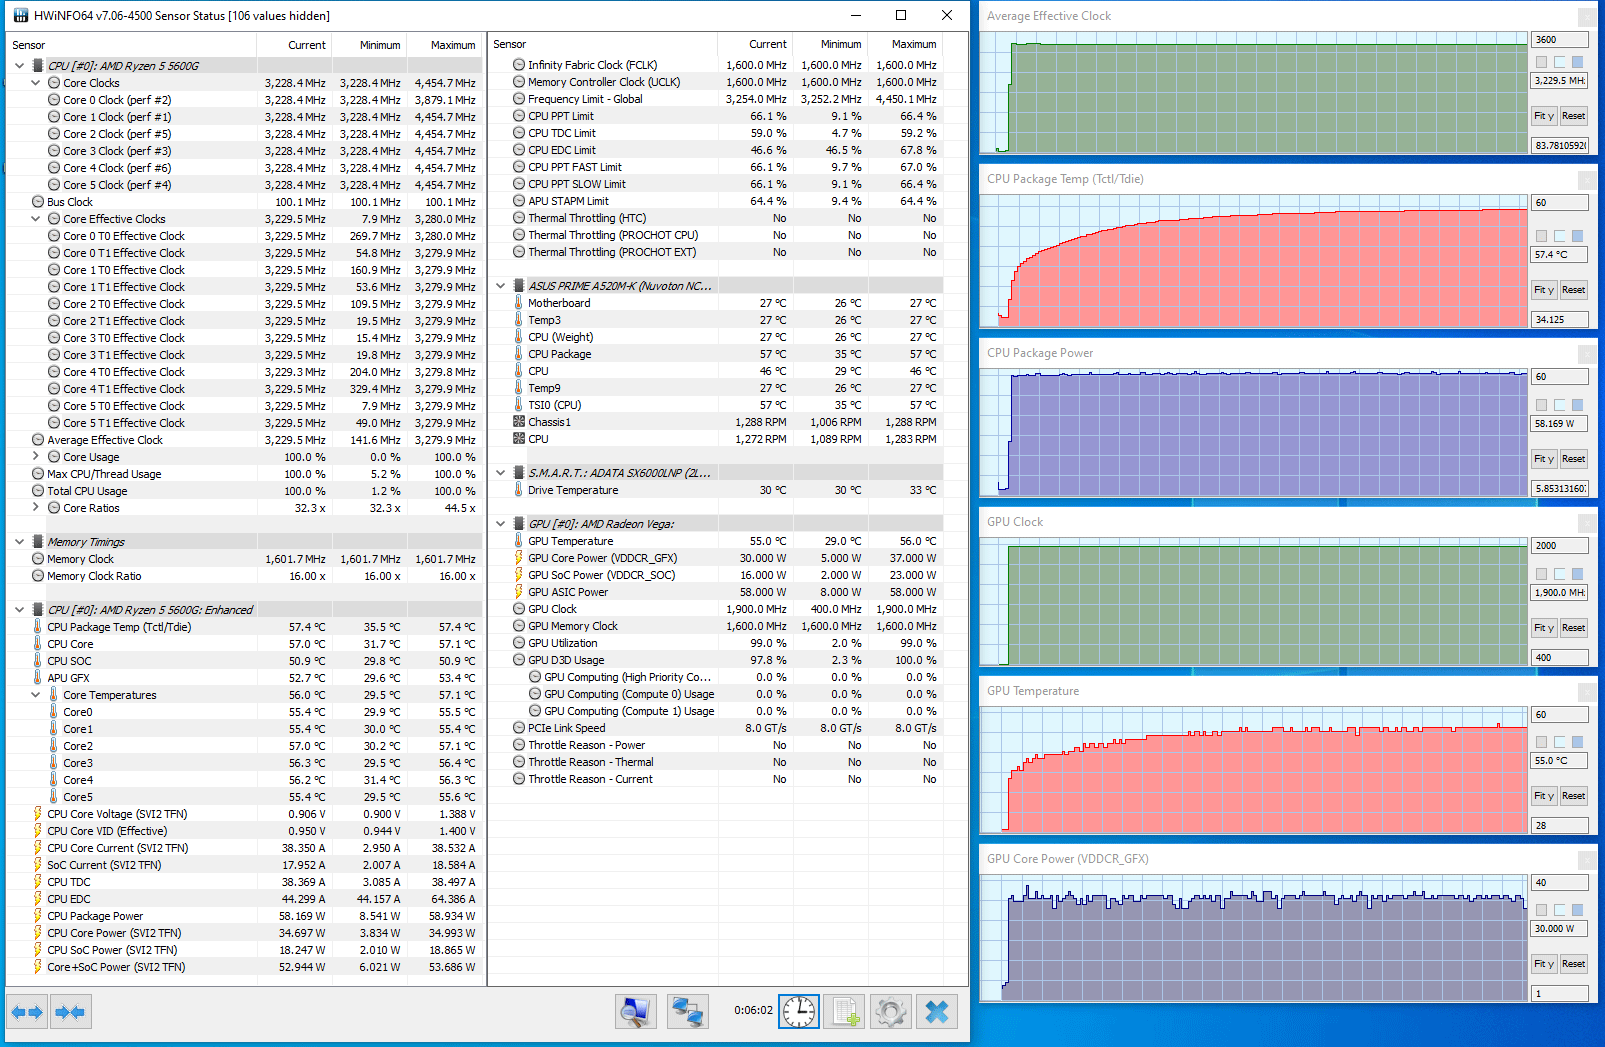The image size is (1605, 1047).
Task: Collapse the Core Clocks tree node
Action: 36,83
